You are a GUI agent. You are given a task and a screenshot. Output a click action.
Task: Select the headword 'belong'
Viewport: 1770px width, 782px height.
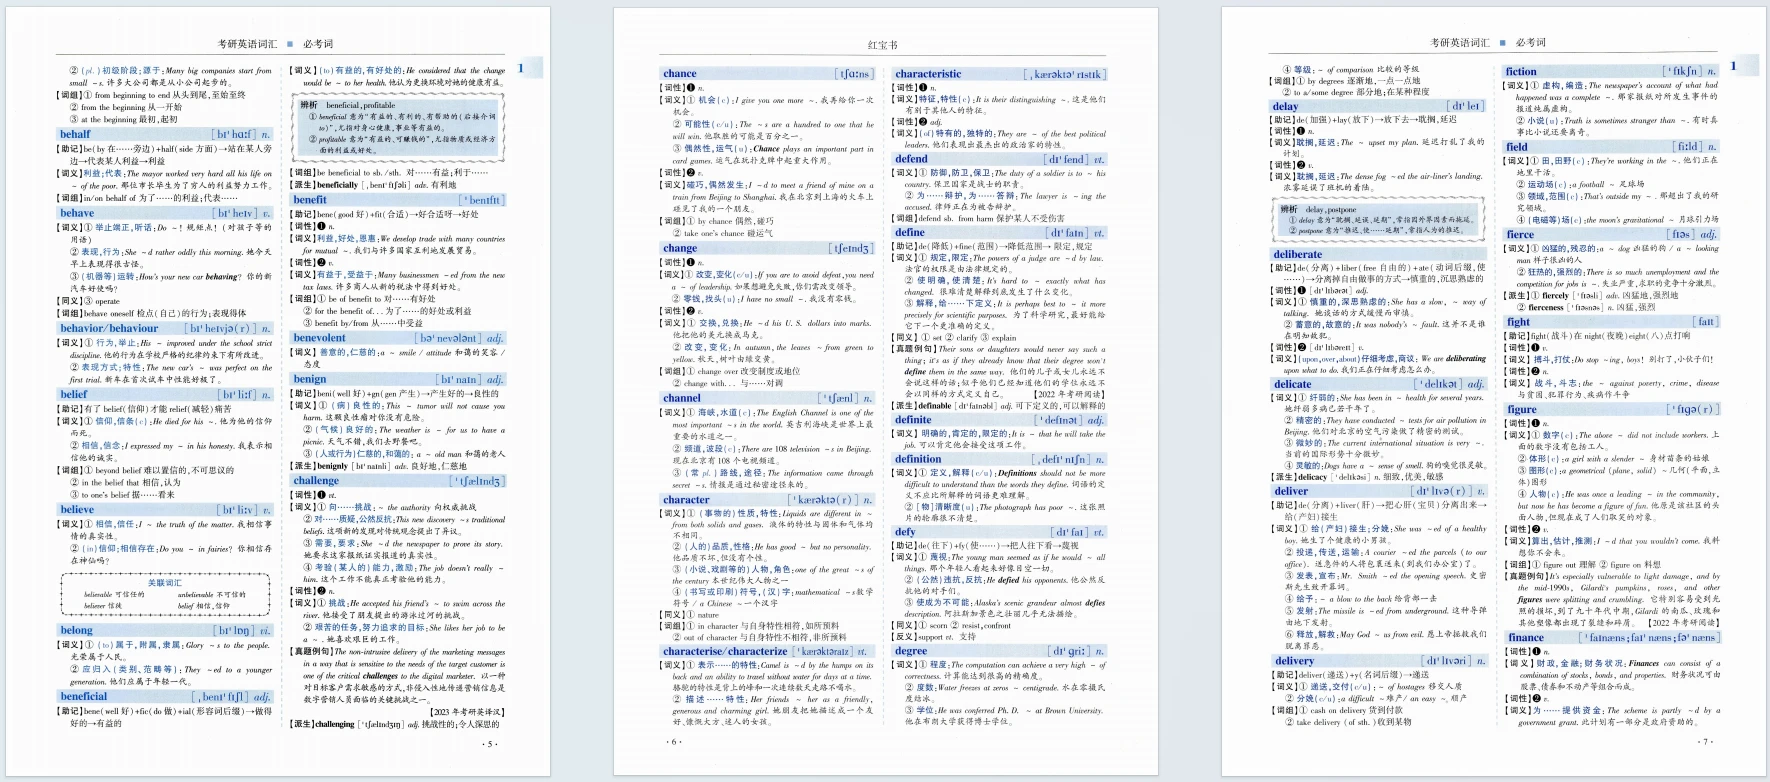tap(76, 630)
